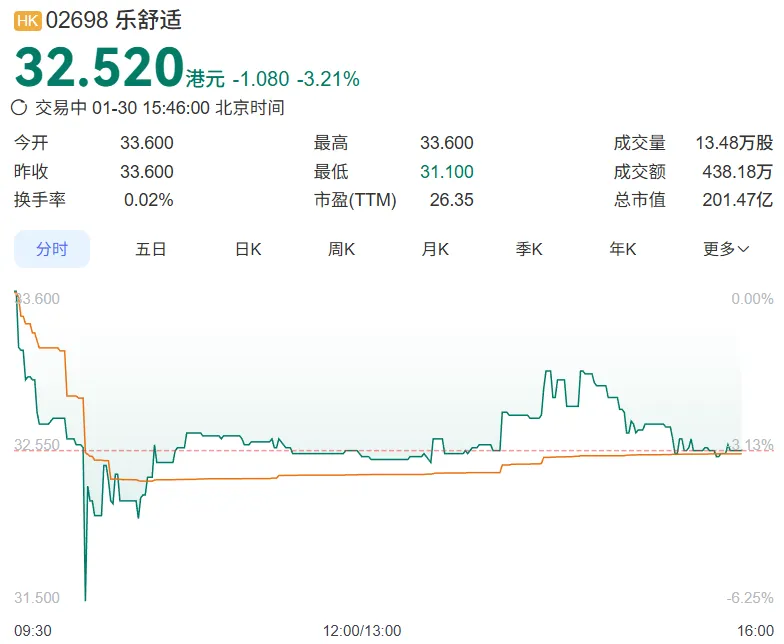Click the price line's lowest dip point
The width and height of the screenshot is (784, 644).
pos(86,600)
